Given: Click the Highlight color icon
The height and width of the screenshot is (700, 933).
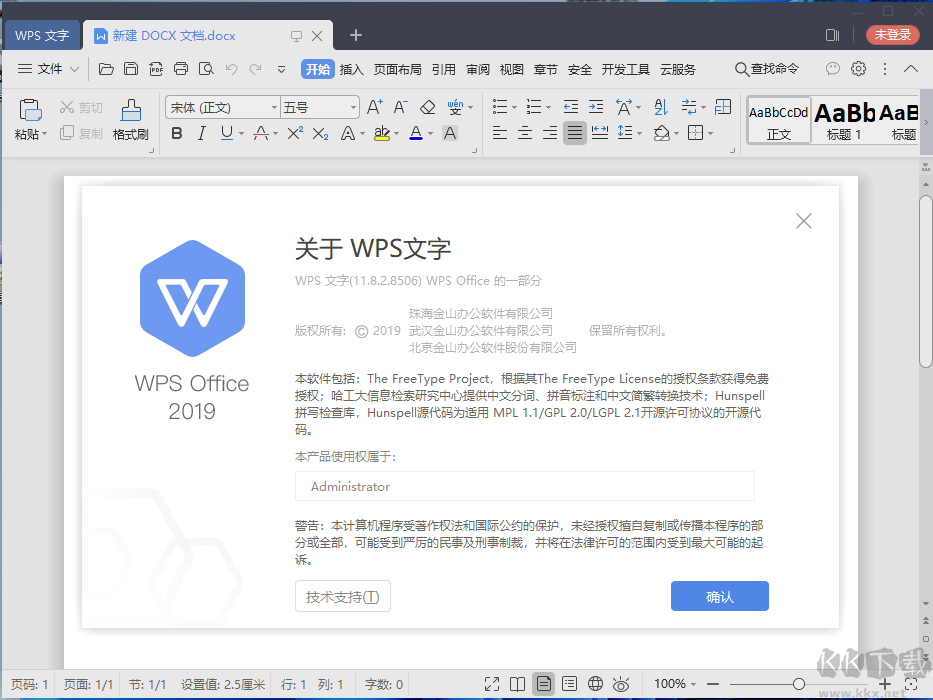Looking at the screenshot, I should 384,133.
